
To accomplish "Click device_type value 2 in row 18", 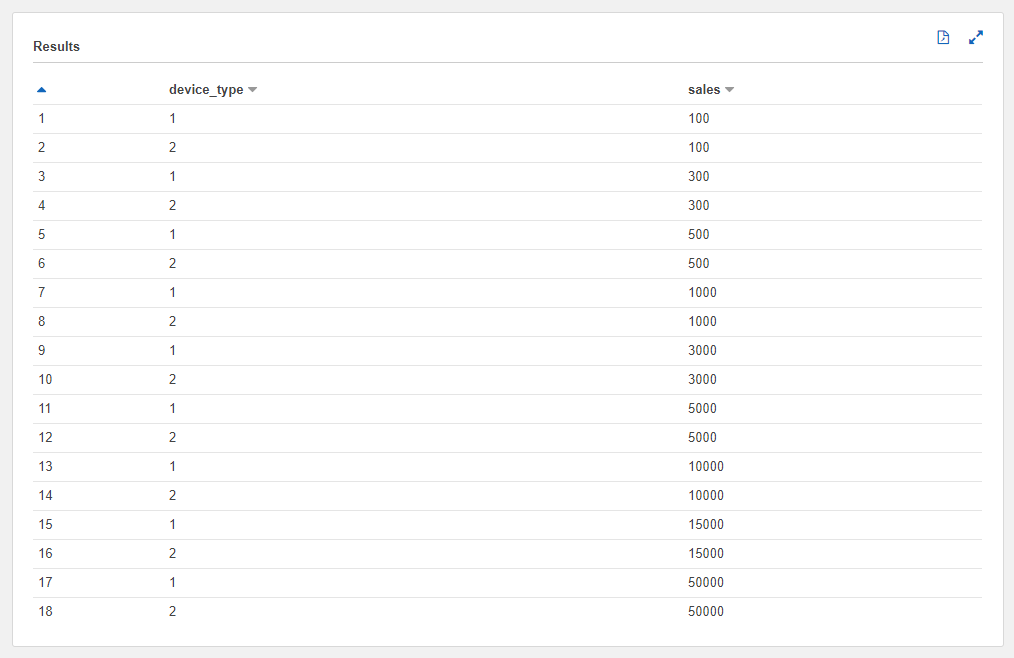I will pos(173,611).
